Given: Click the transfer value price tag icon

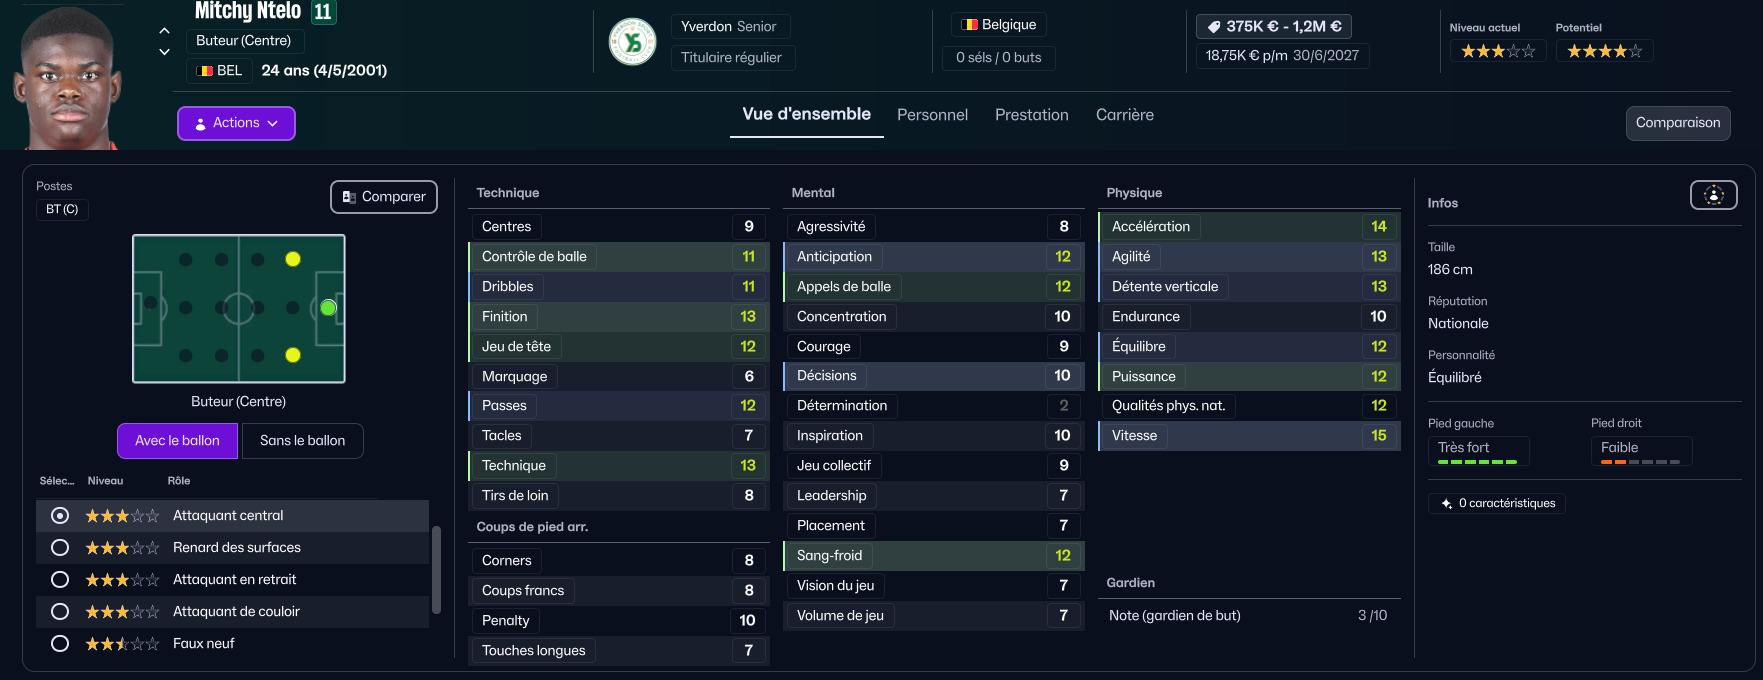Looking at the screenshot, I should [1214, 27].
